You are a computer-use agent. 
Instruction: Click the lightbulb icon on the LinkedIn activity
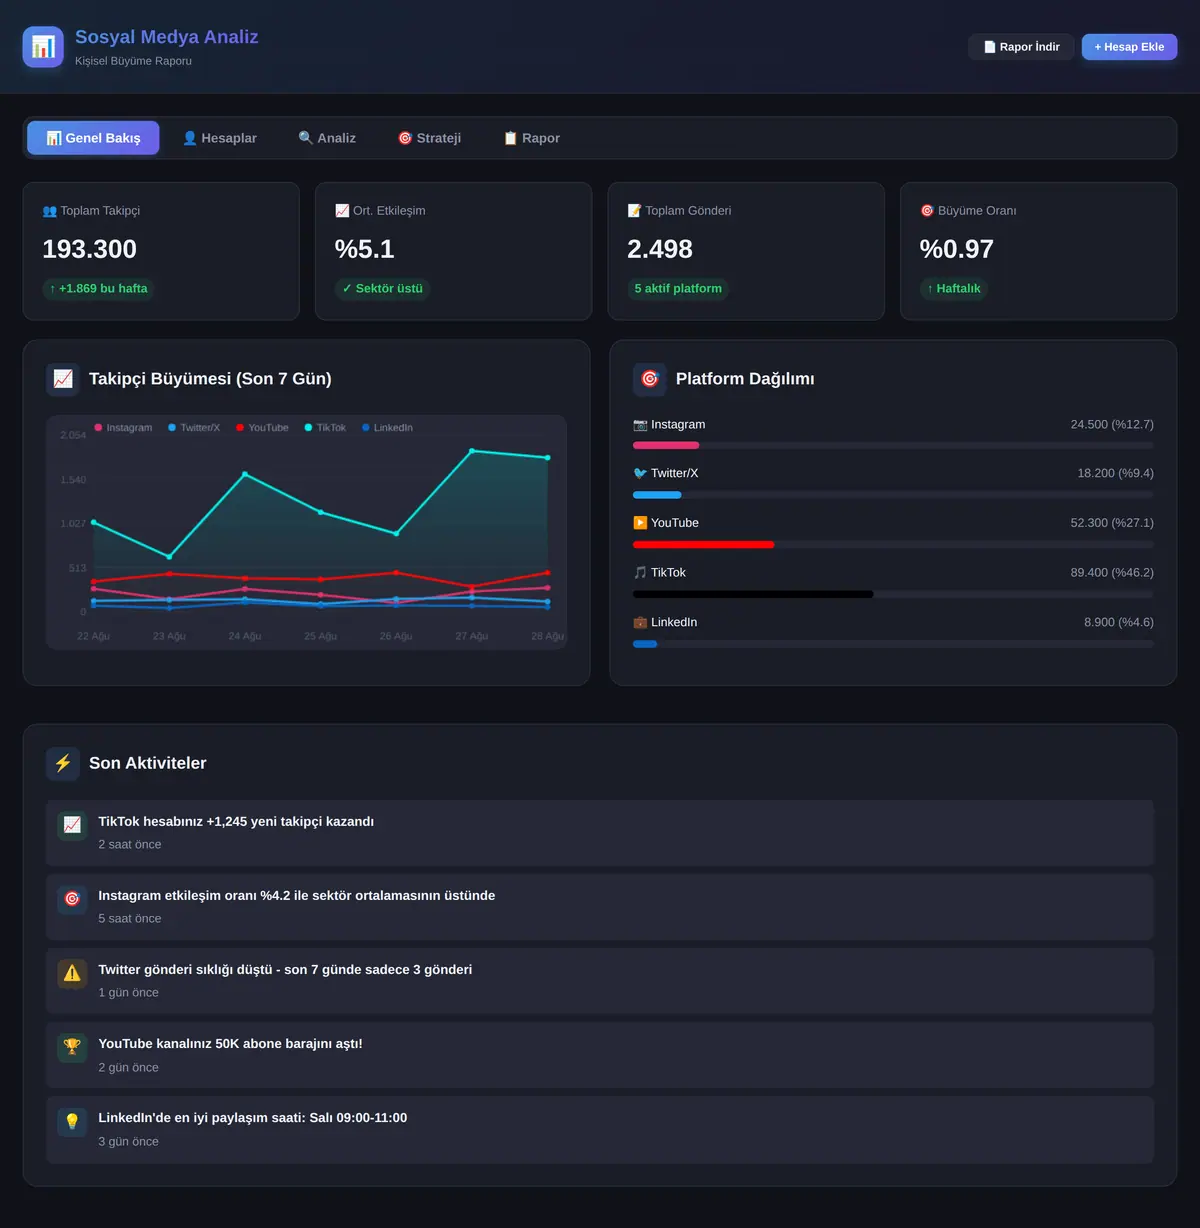pyautogui.click(x=72, y=1121)
